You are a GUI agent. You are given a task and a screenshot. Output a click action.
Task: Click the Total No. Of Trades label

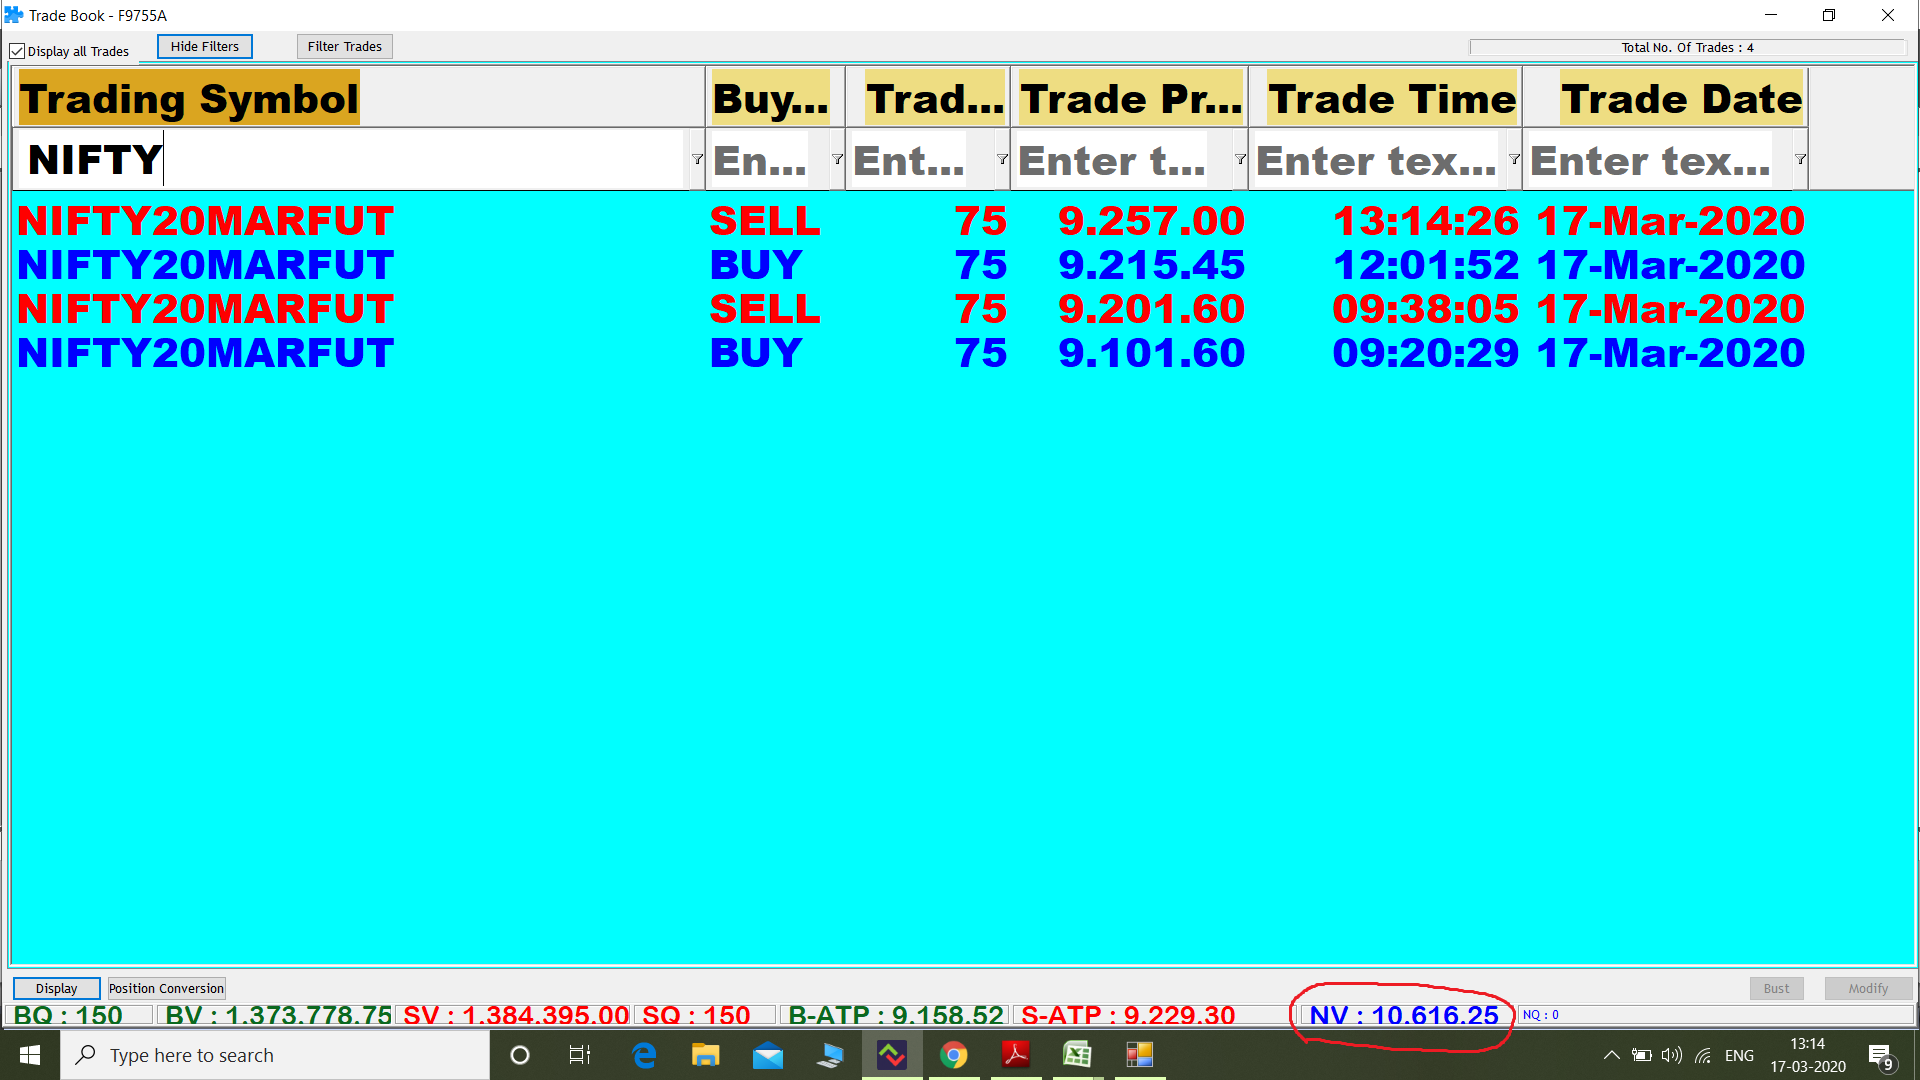pos(1688,47)
